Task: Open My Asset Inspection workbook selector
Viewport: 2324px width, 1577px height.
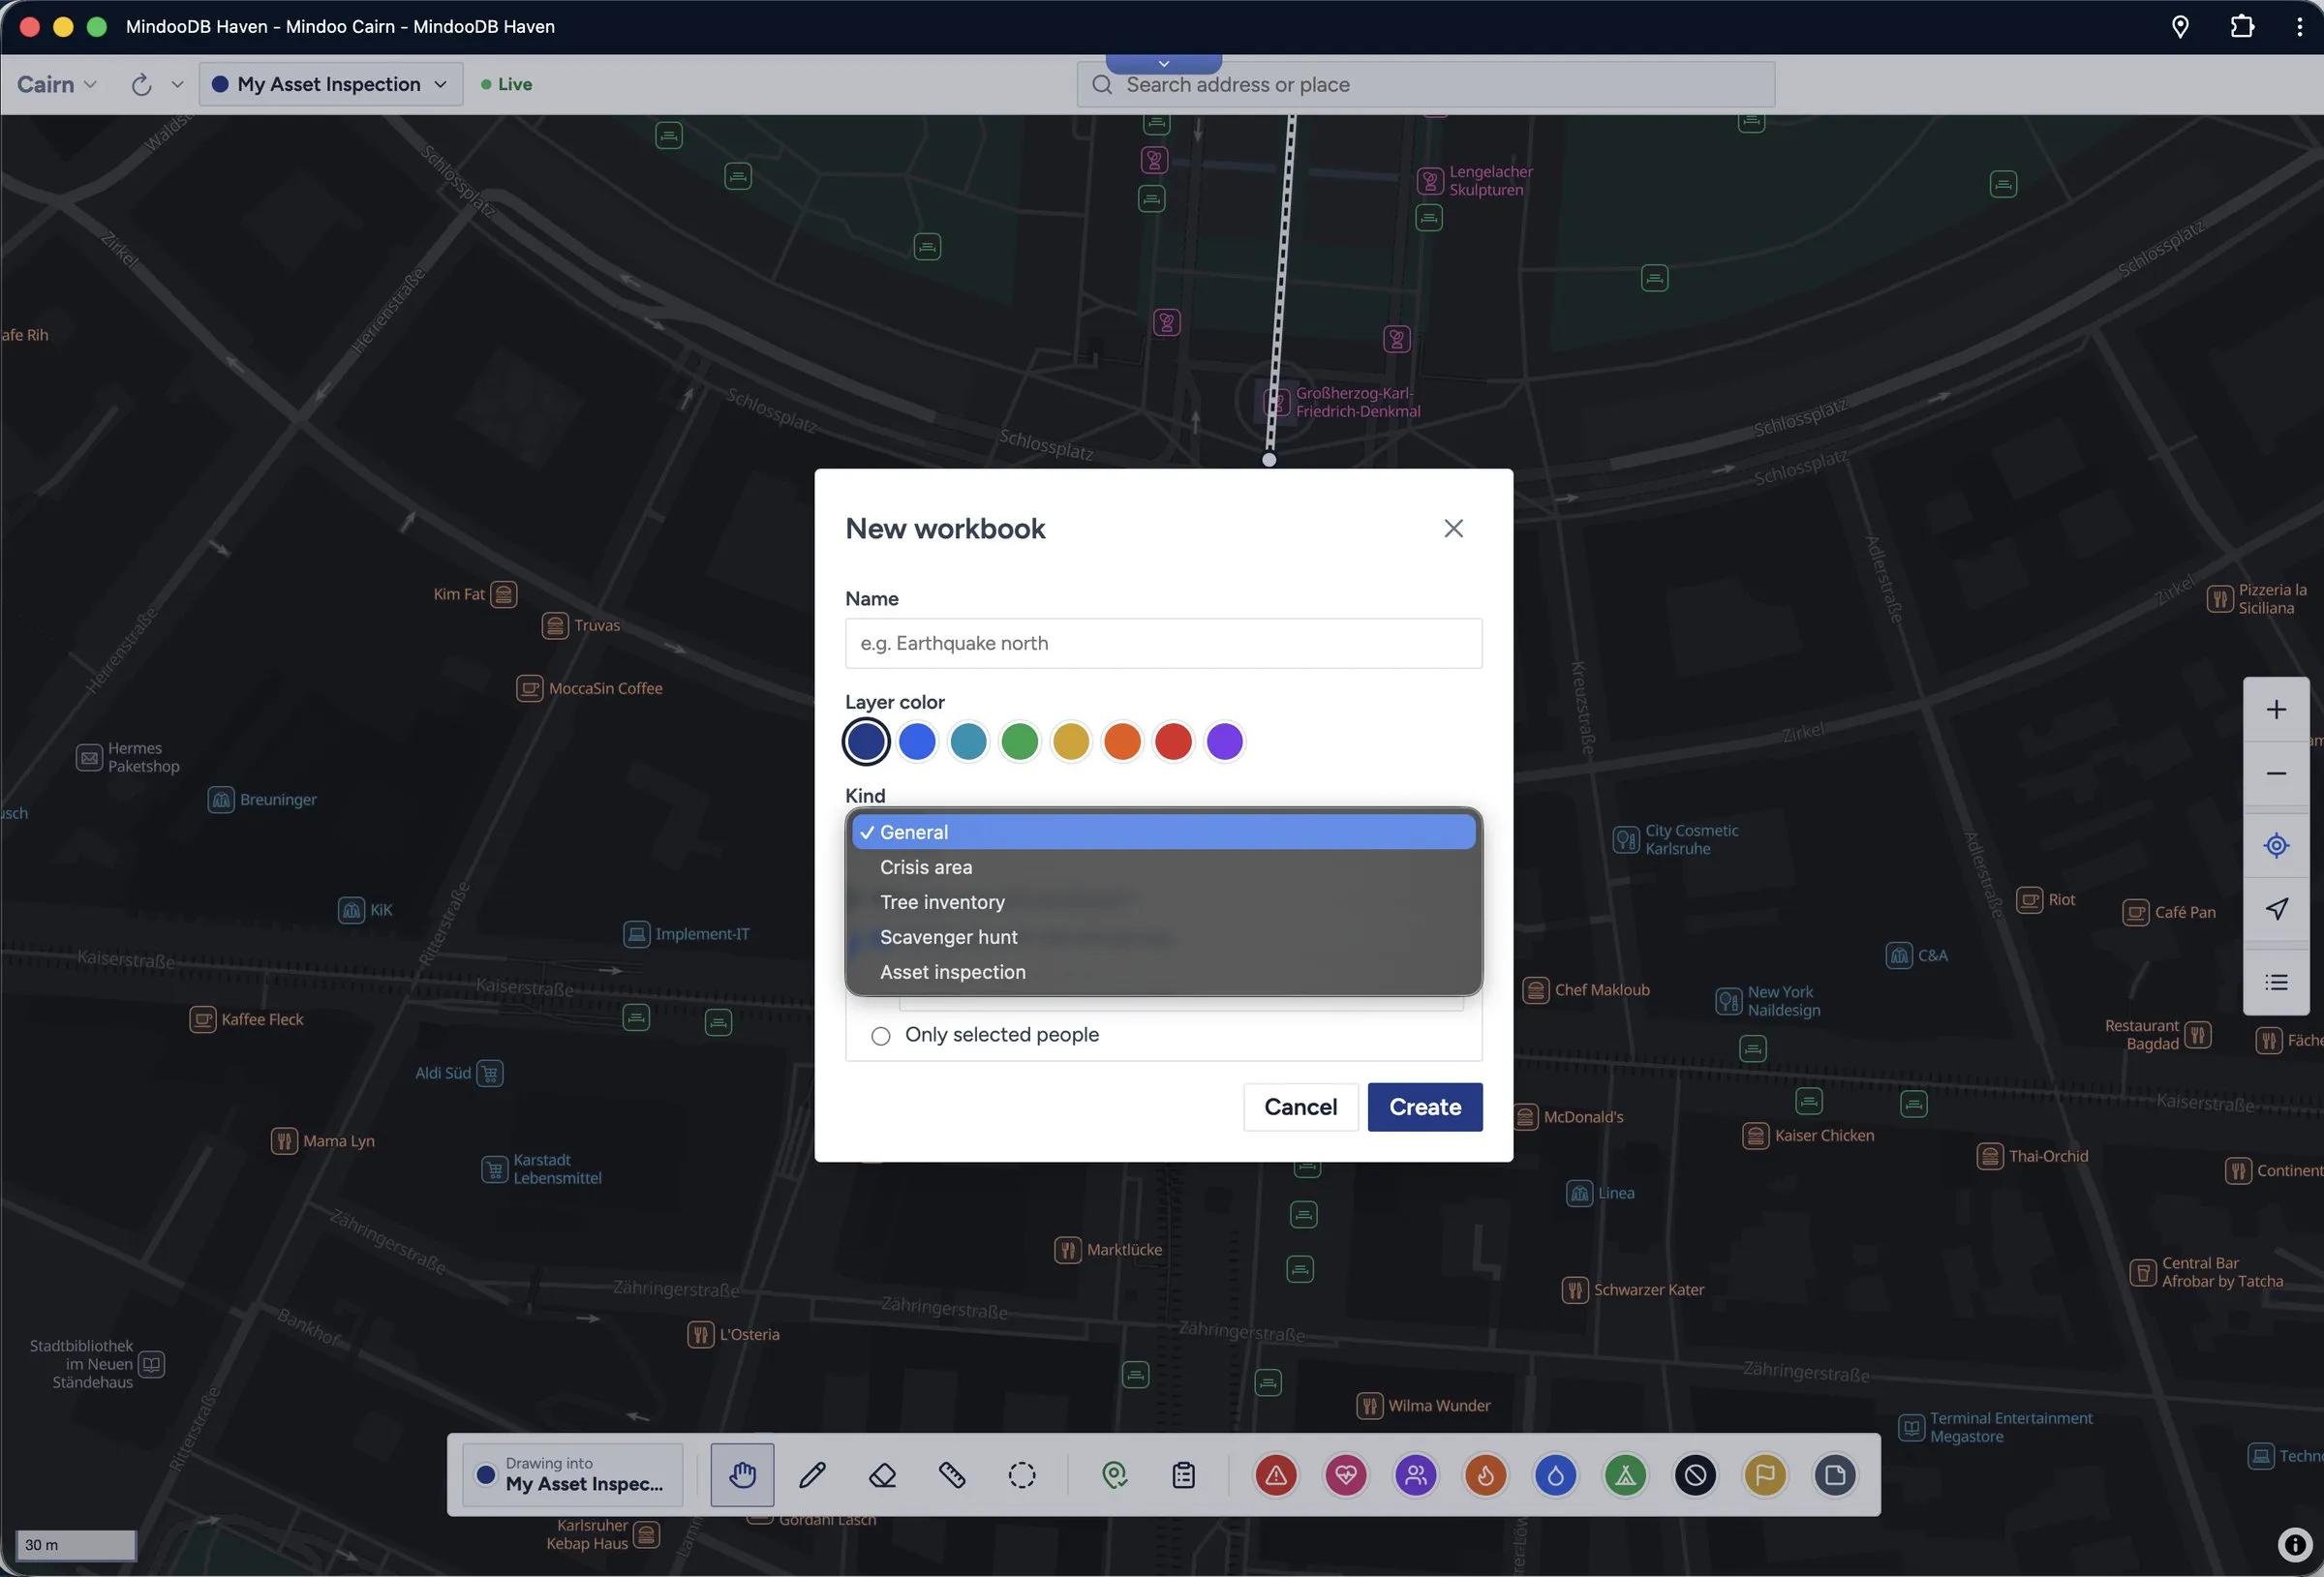Action: pyautogui.click(x=331, y=84)
